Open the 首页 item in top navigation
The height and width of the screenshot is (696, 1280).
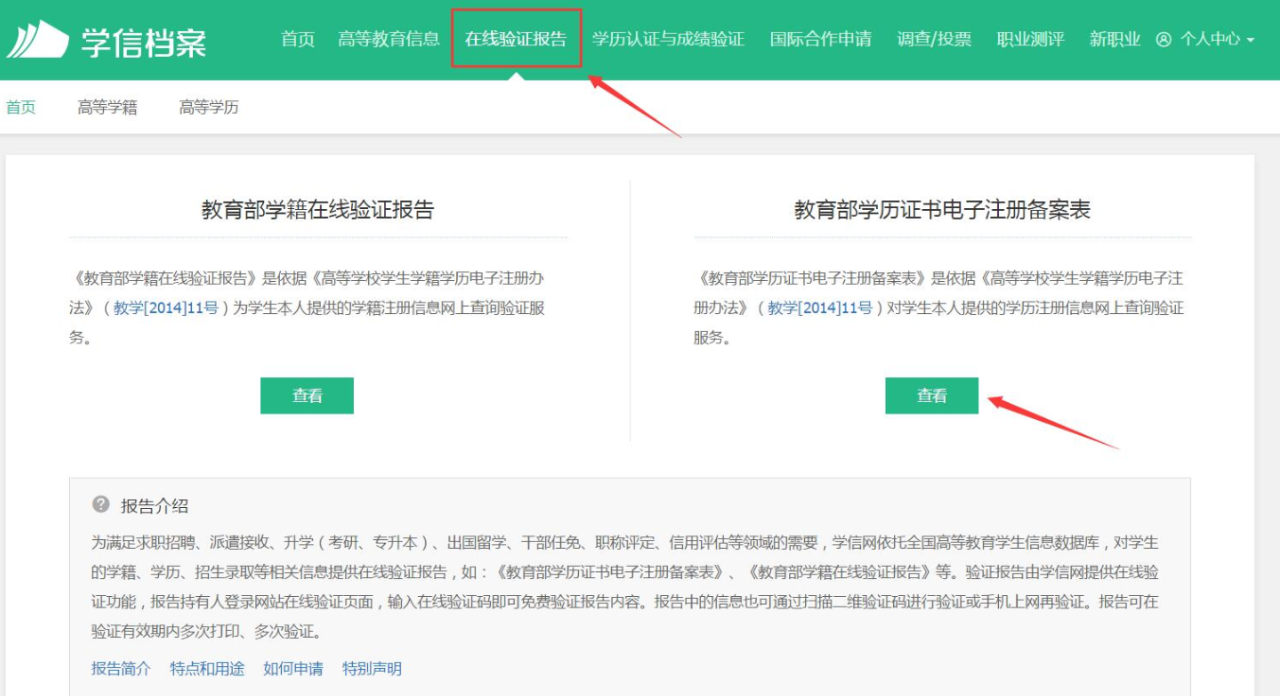pyautogui.click(x=298, y=39)
